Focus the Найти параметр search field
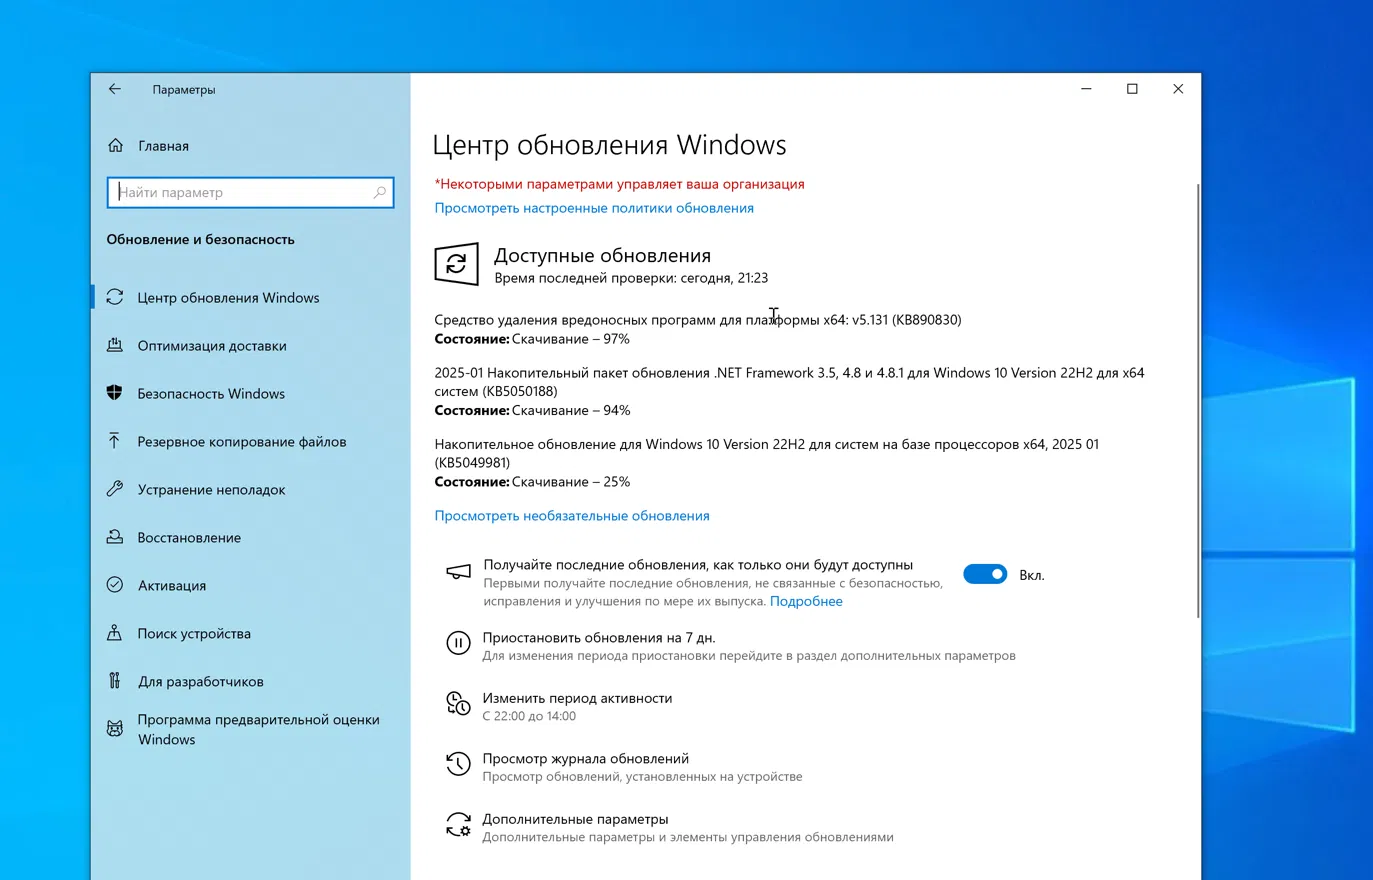This screenshot has height=880, width=1373. [250, 192]
